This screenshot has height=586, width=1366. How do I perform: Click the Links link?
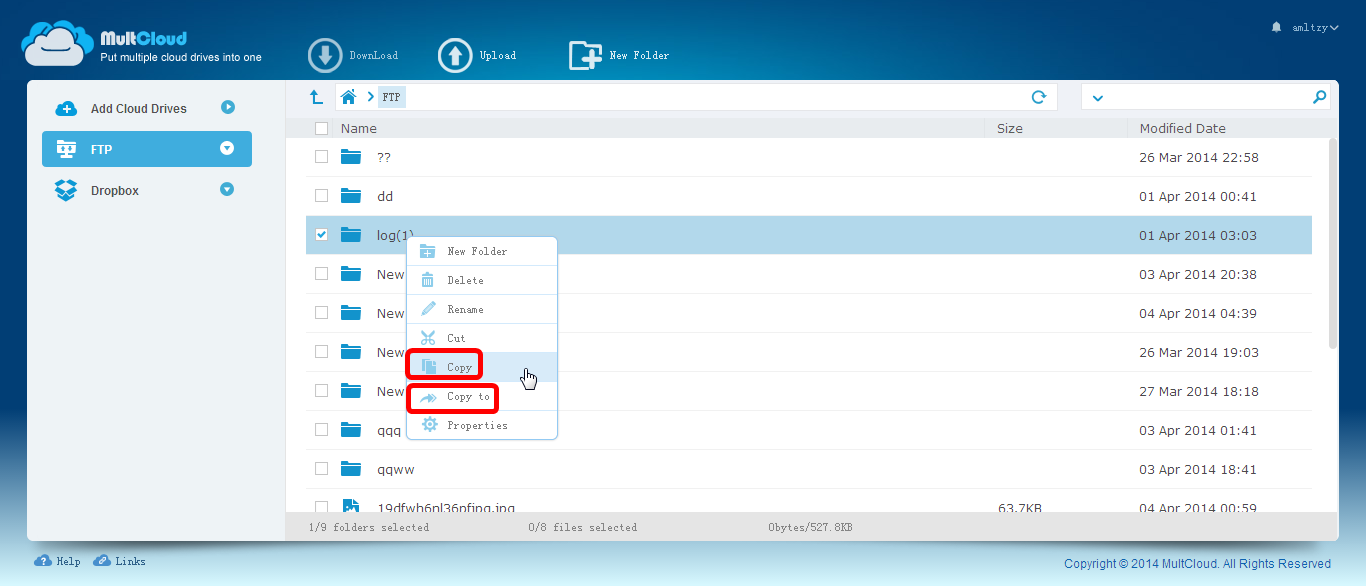130,562
